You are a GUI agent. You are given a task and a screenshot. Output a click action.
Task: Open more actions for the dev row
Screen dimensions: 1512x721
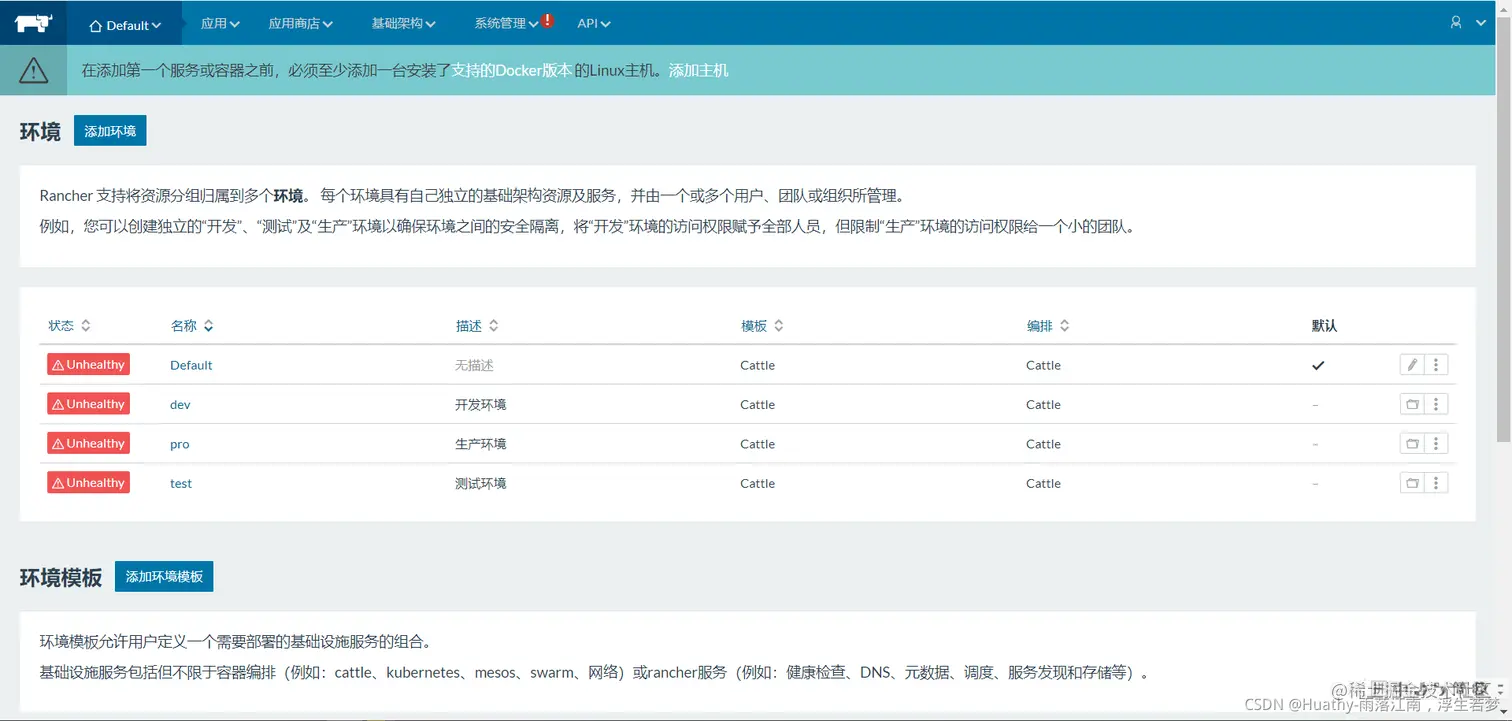[x=1436, y=404]
